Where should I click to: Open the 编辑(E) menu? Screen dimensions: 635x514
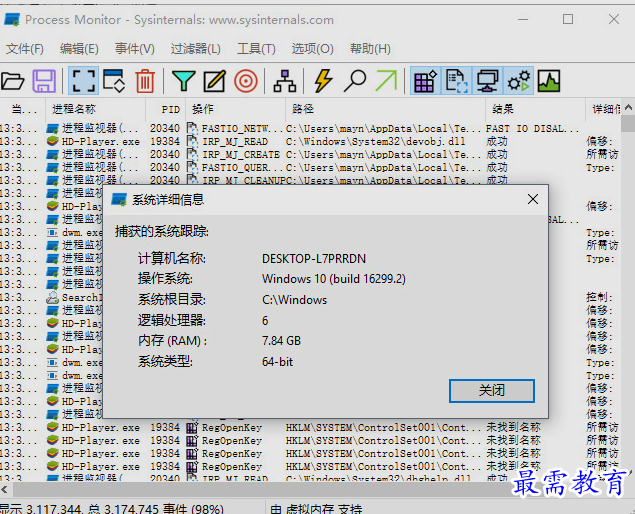coord(79,49)
